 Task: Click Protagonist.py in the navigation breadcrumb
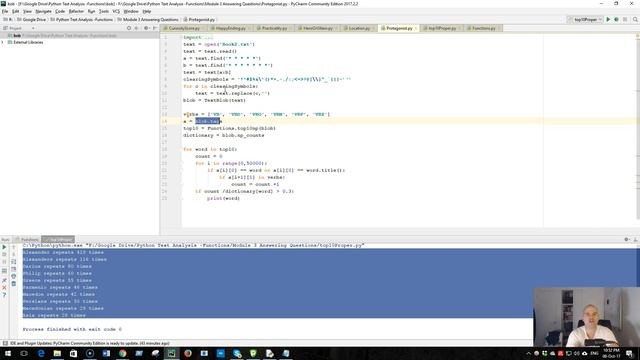(199, 20)
